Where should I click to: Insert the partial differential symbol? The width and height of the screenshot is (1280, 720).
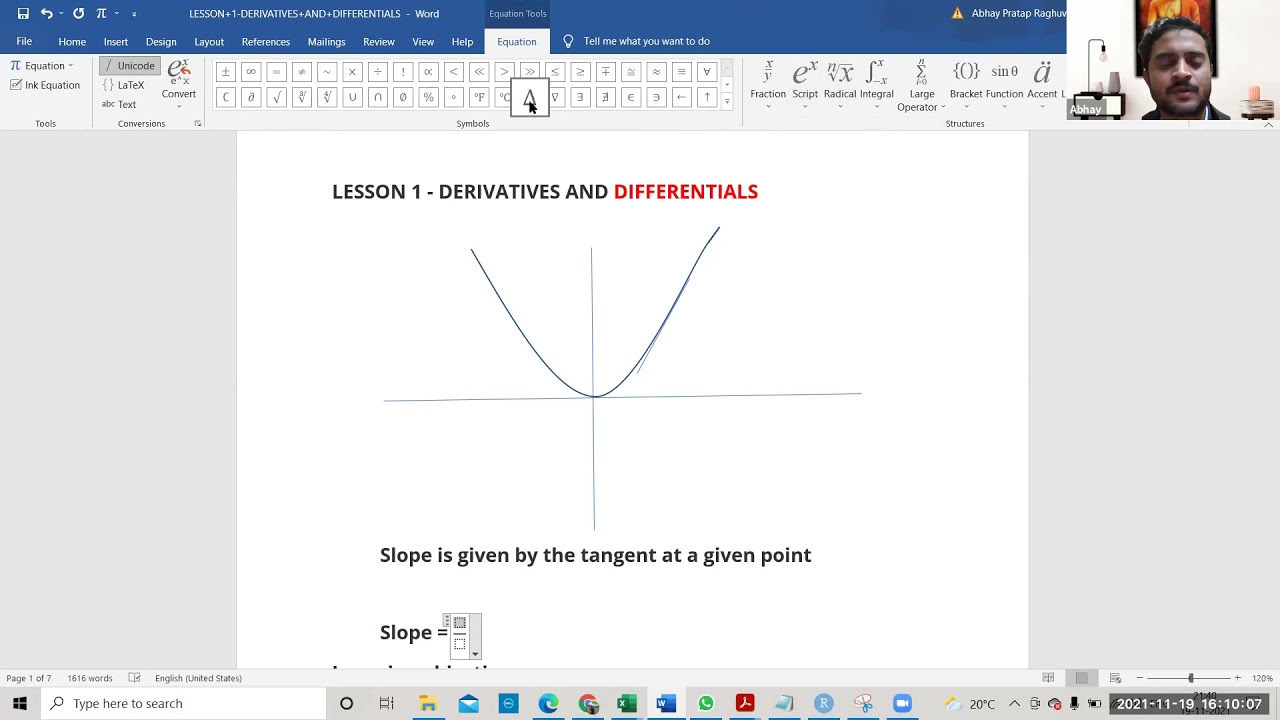point(251,97)
